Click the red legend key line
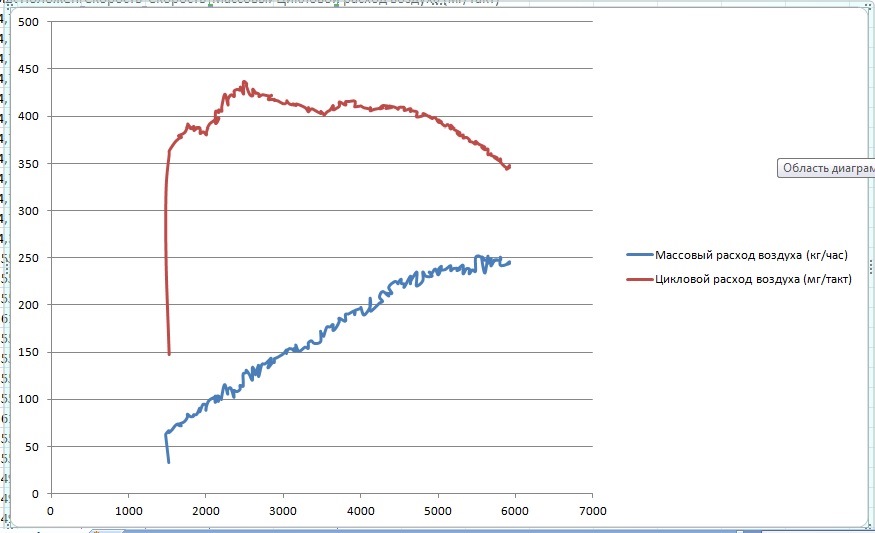 point(640,279)
